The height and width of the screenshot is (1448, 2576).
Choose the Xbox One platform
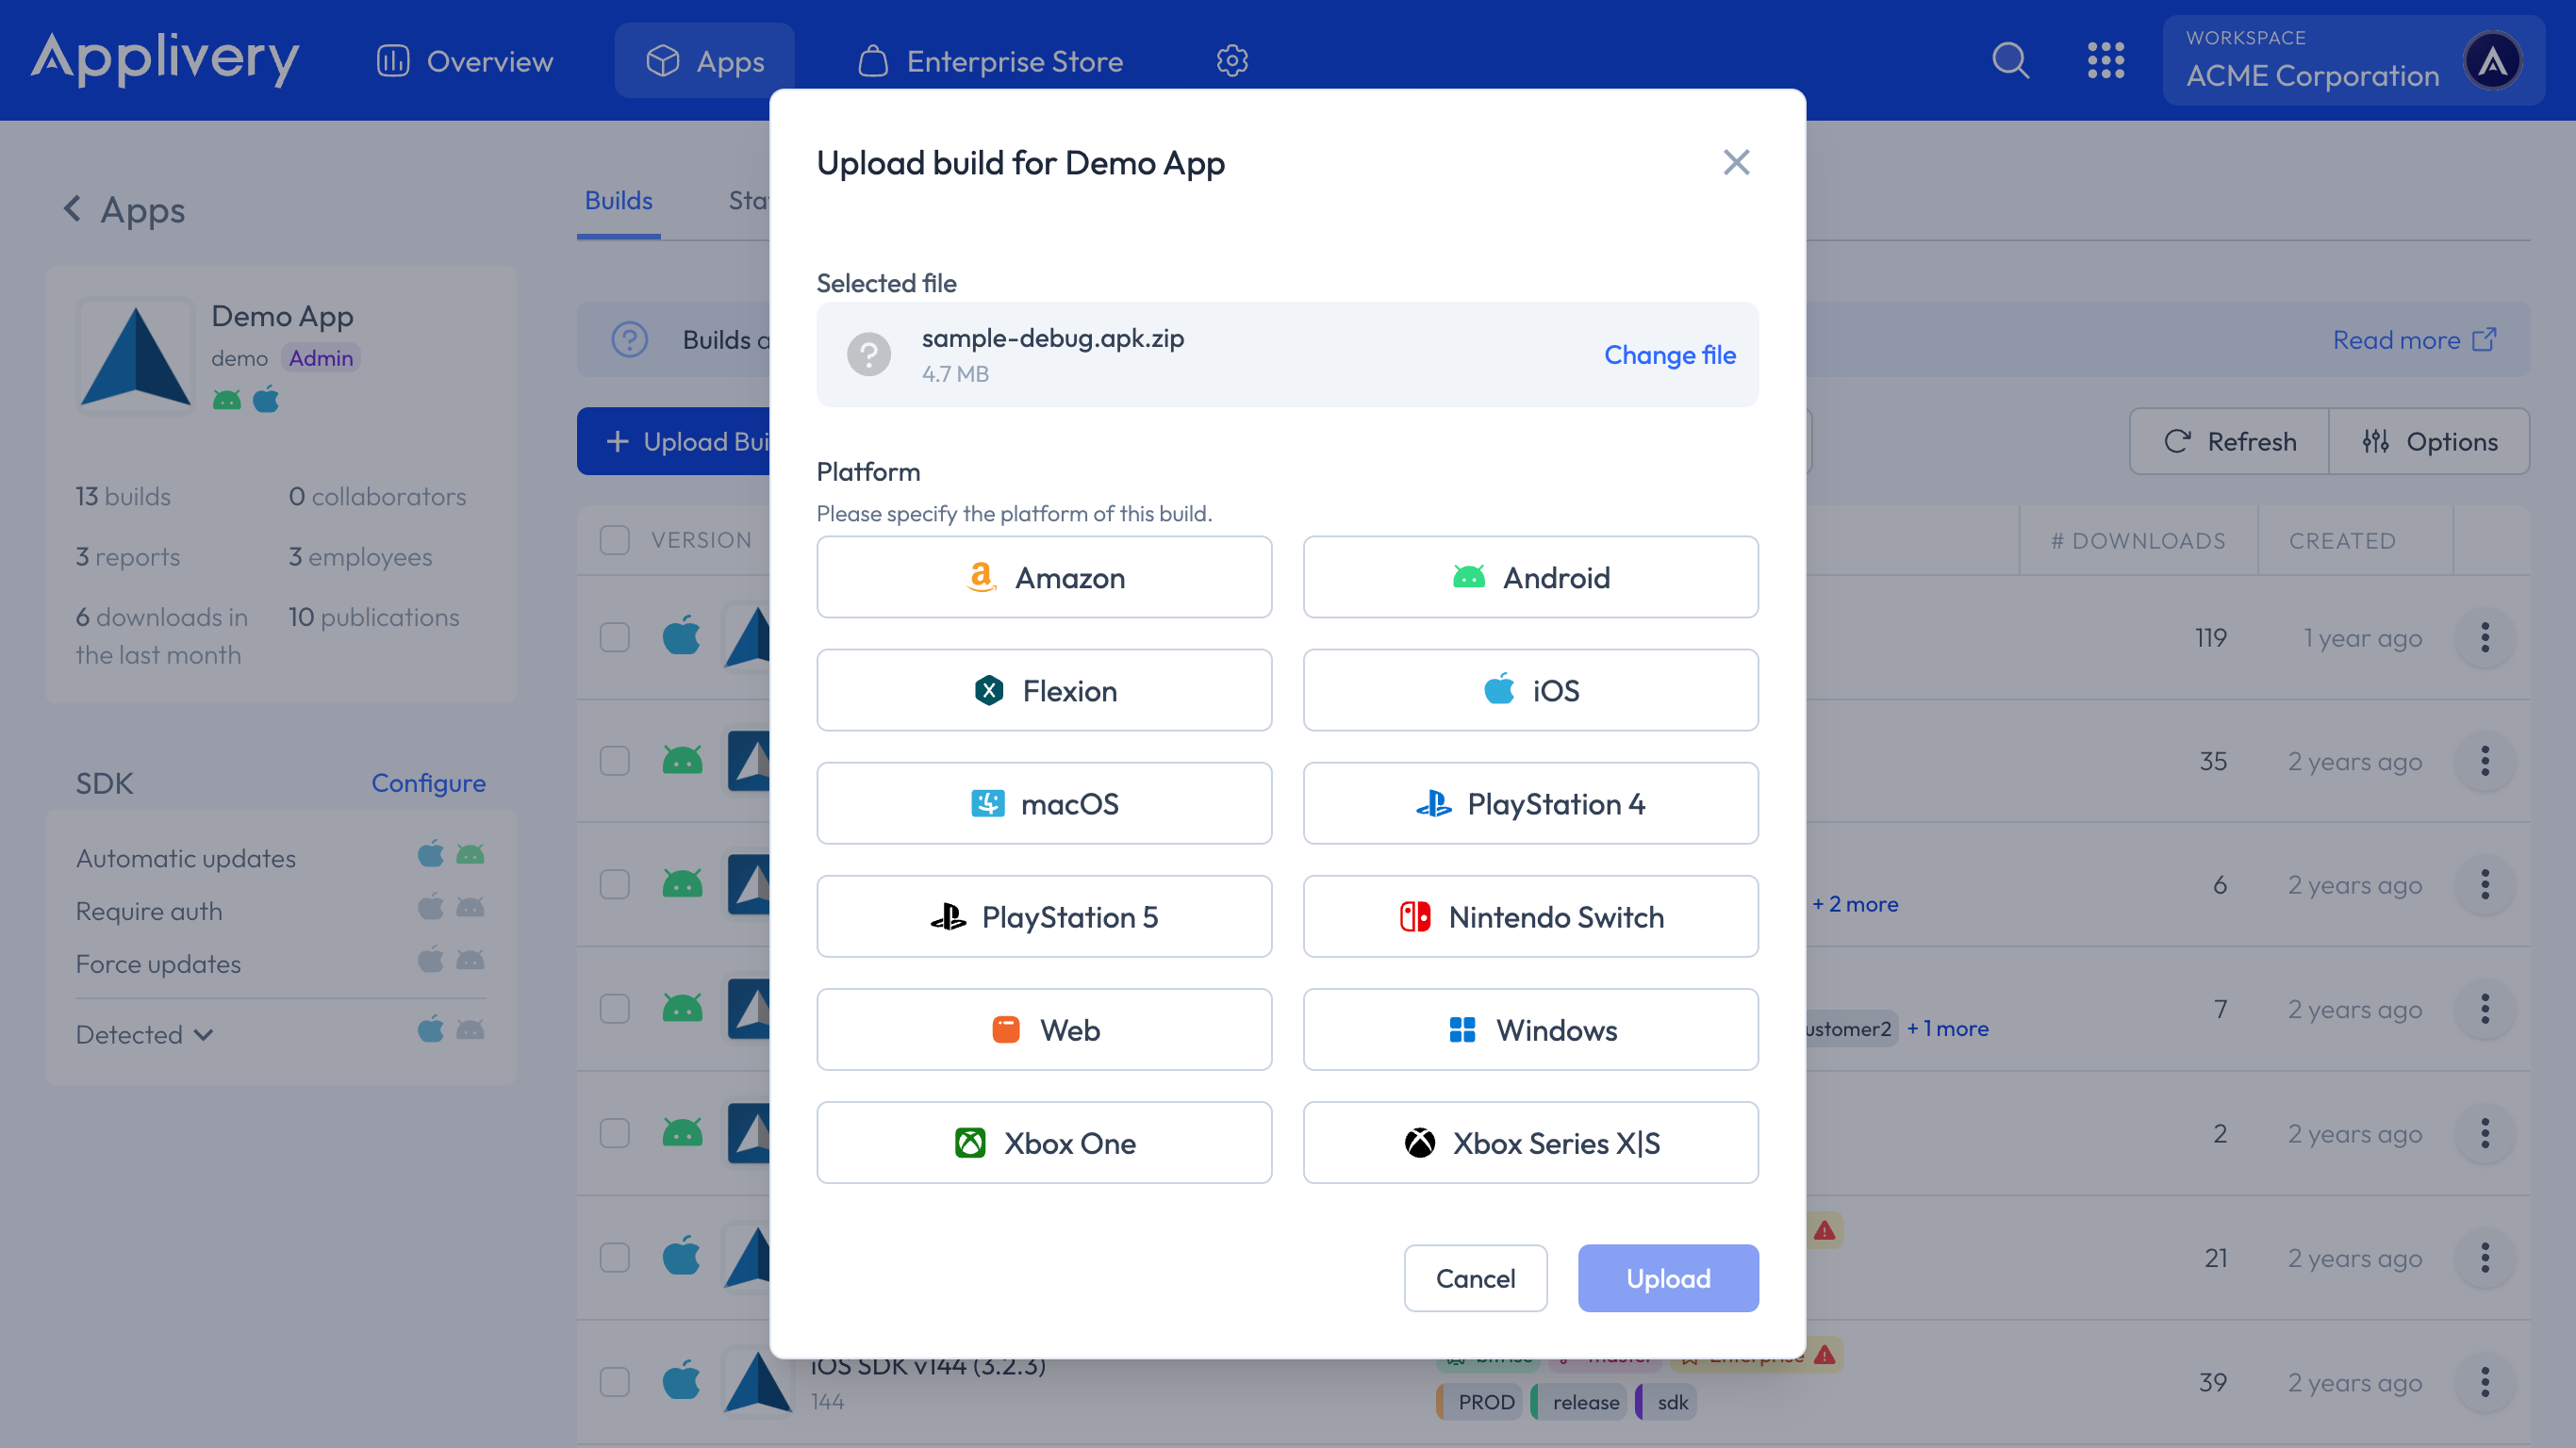(x=1044, y=1142)
